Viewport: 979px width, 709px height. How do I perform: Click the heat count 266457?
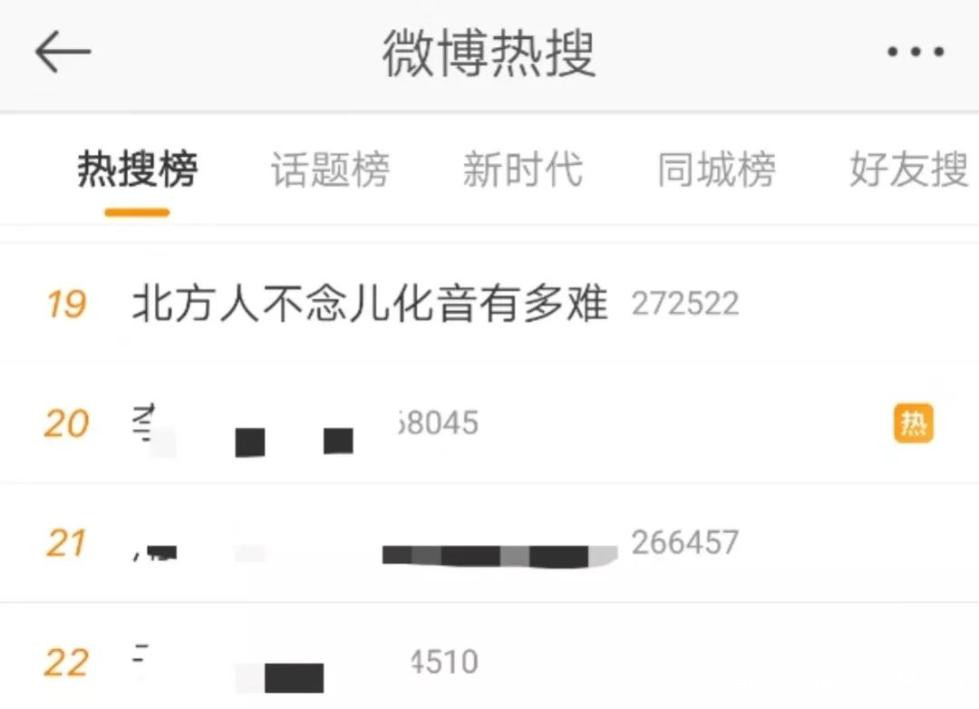(x=686, y=542)
